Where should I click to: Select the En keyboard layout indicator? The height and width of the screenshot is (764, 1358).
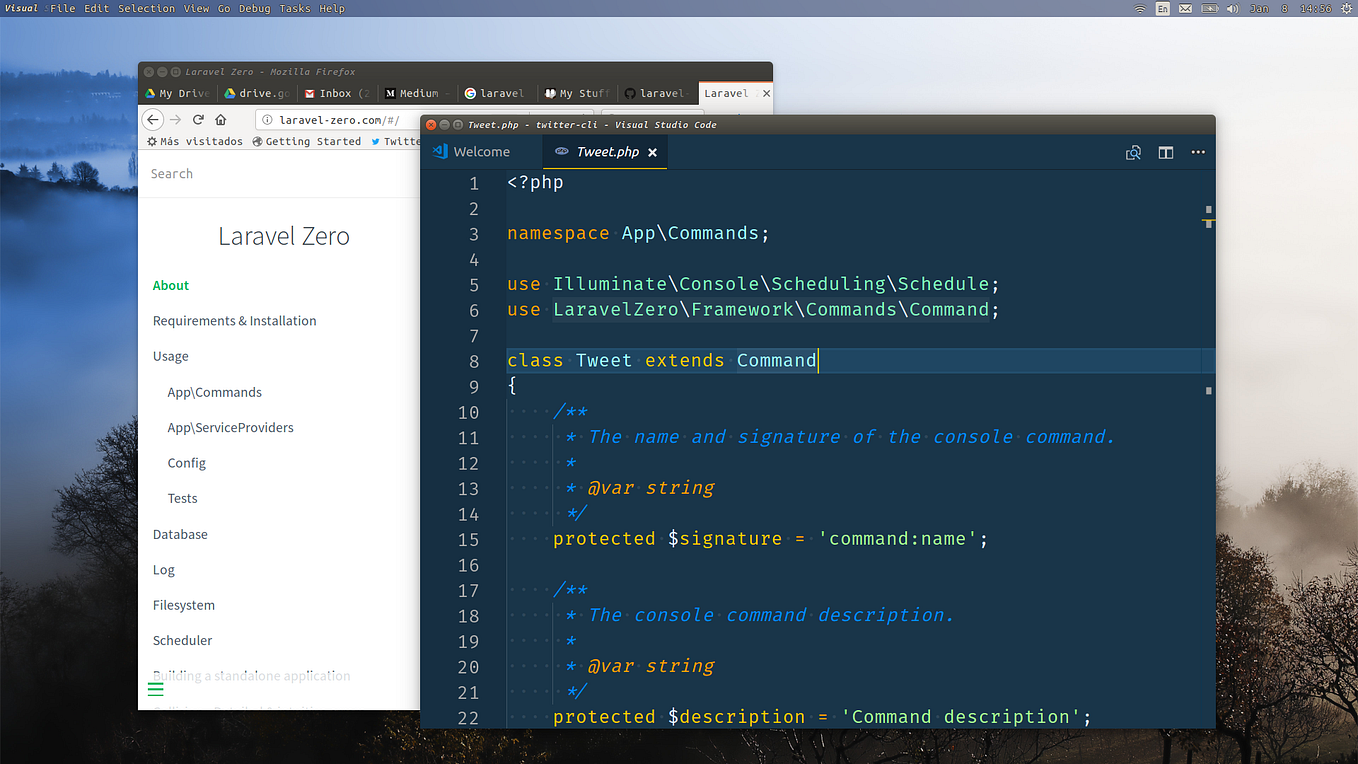tap(1162, 8)
